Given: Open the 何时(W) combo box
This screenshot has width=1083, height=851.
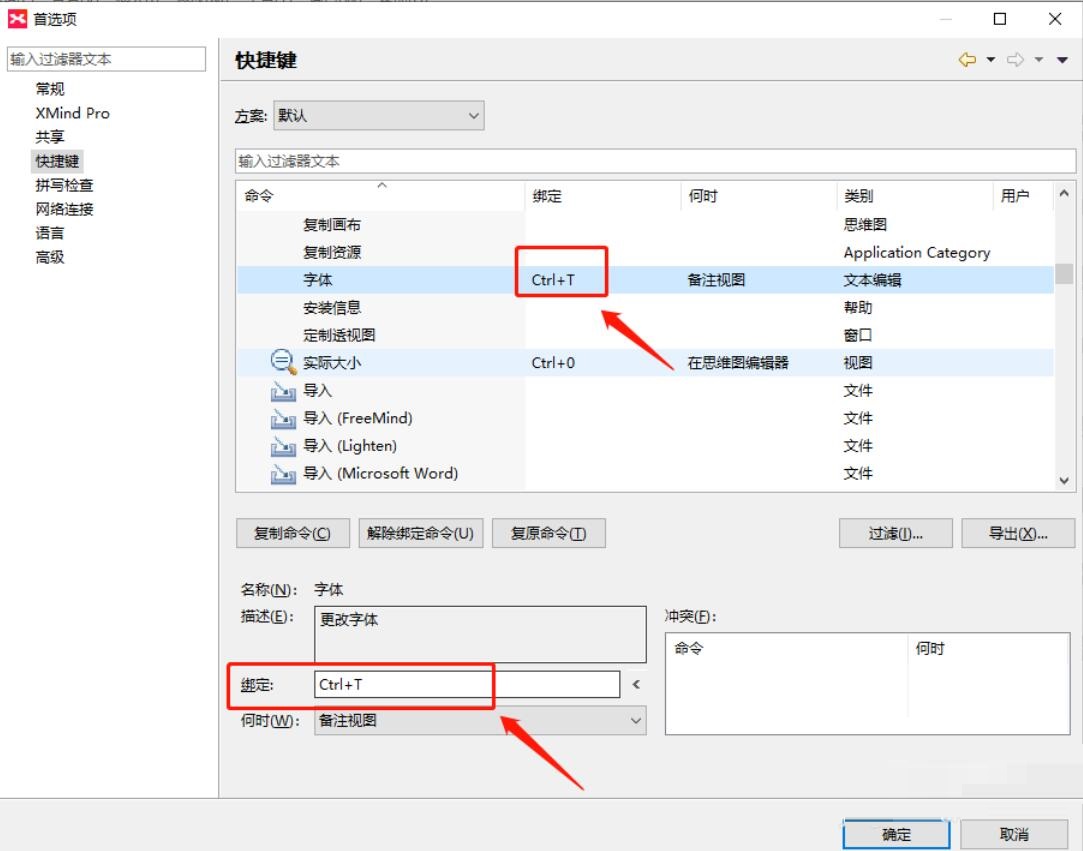Looking at the screenshot, I should pos(480,720).
